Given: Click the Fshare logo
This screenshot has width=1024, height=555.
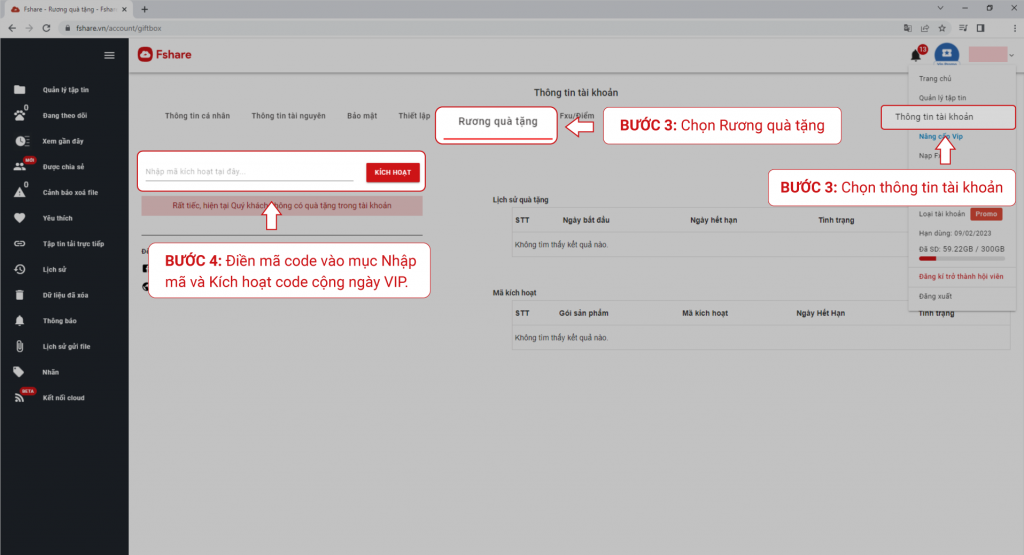Looking at the screenshot, I should (x=165, y=55).
